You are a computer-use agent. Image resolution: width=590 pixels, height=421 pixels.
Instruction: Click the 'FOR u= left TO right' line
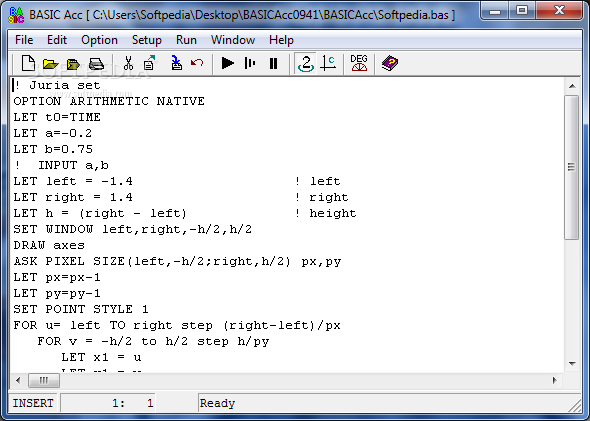[x=177, y=325]
